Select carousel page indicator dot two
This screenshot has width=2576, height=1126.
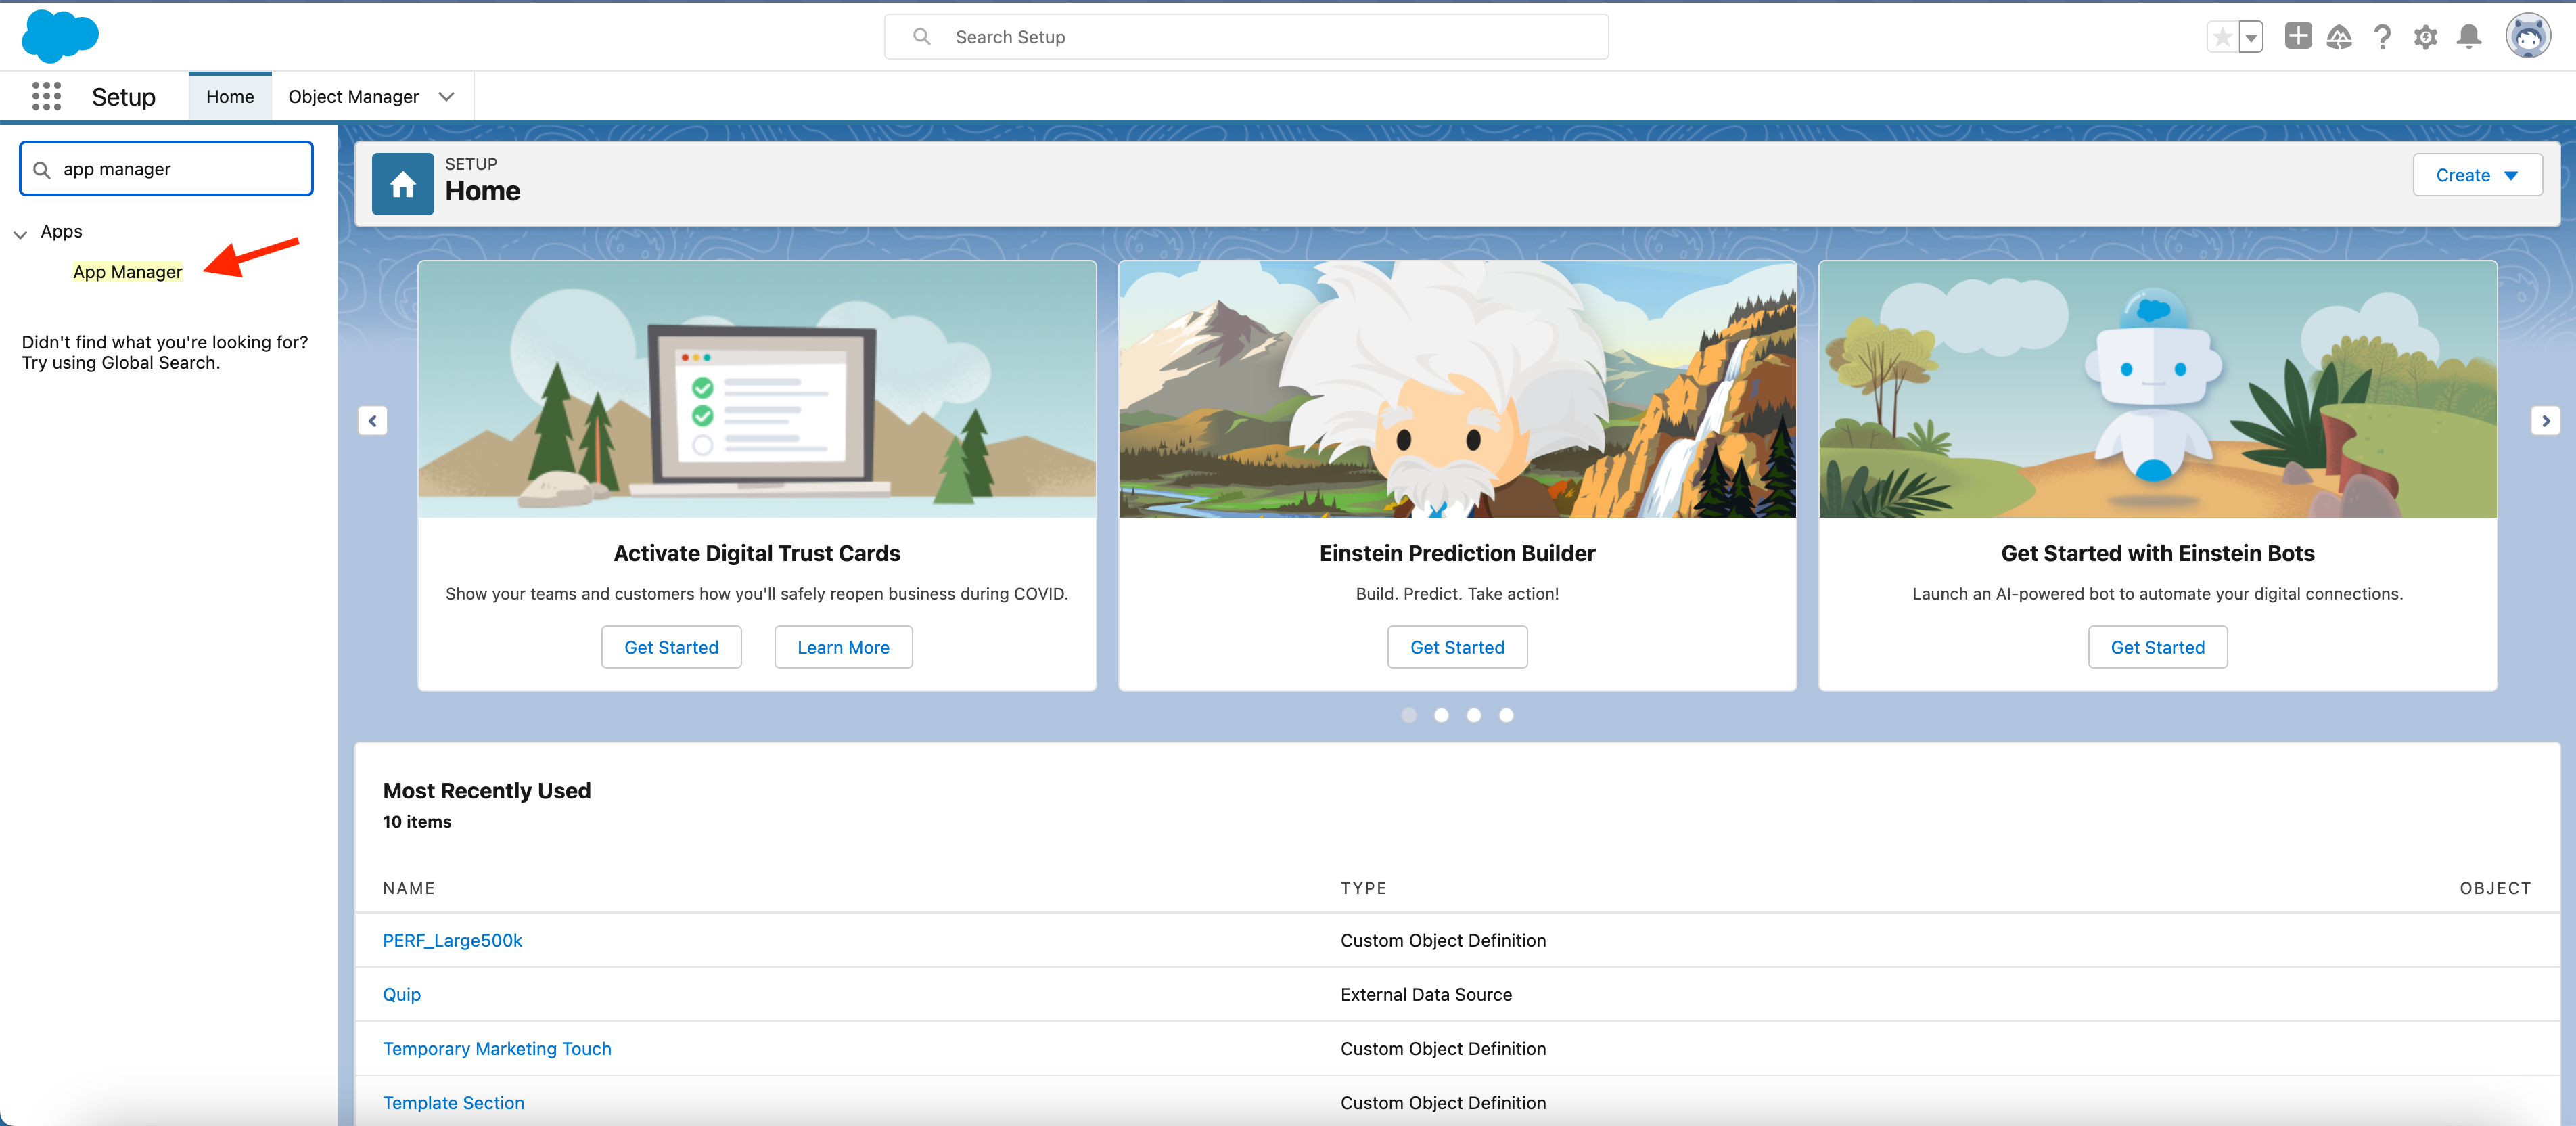pyautogui.click(x=1441, y=715)
